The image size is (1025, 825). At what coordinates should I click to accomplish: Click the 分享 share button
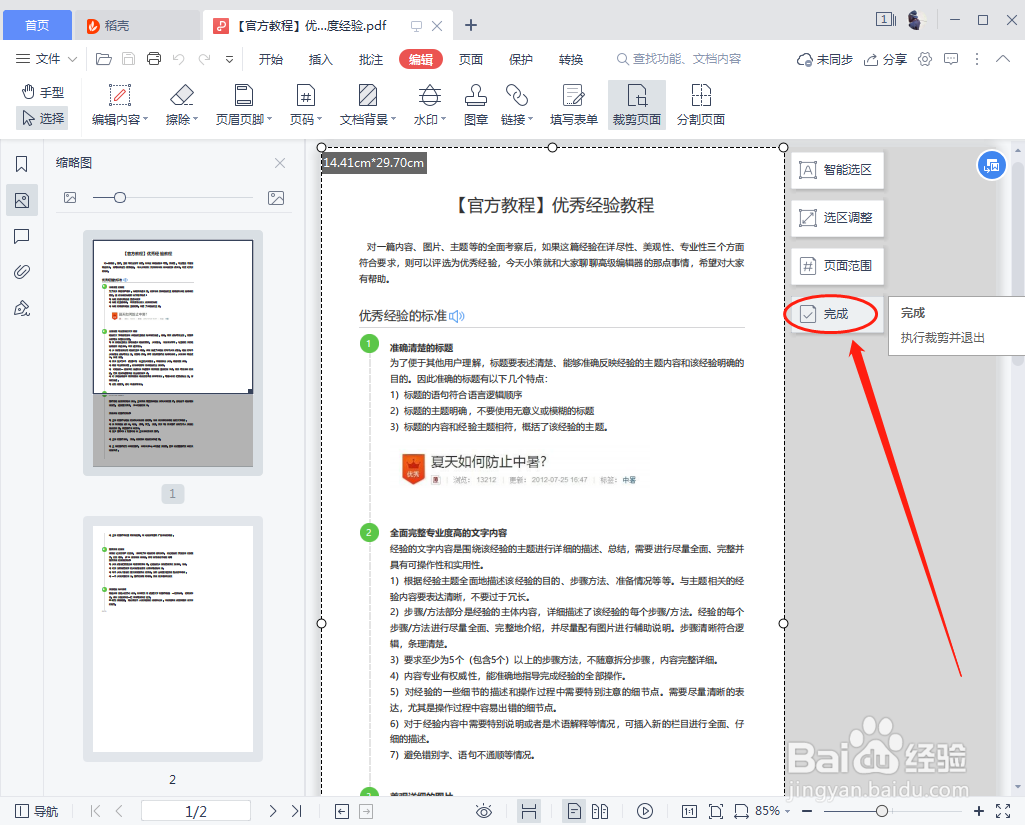[x=885, y=59]
